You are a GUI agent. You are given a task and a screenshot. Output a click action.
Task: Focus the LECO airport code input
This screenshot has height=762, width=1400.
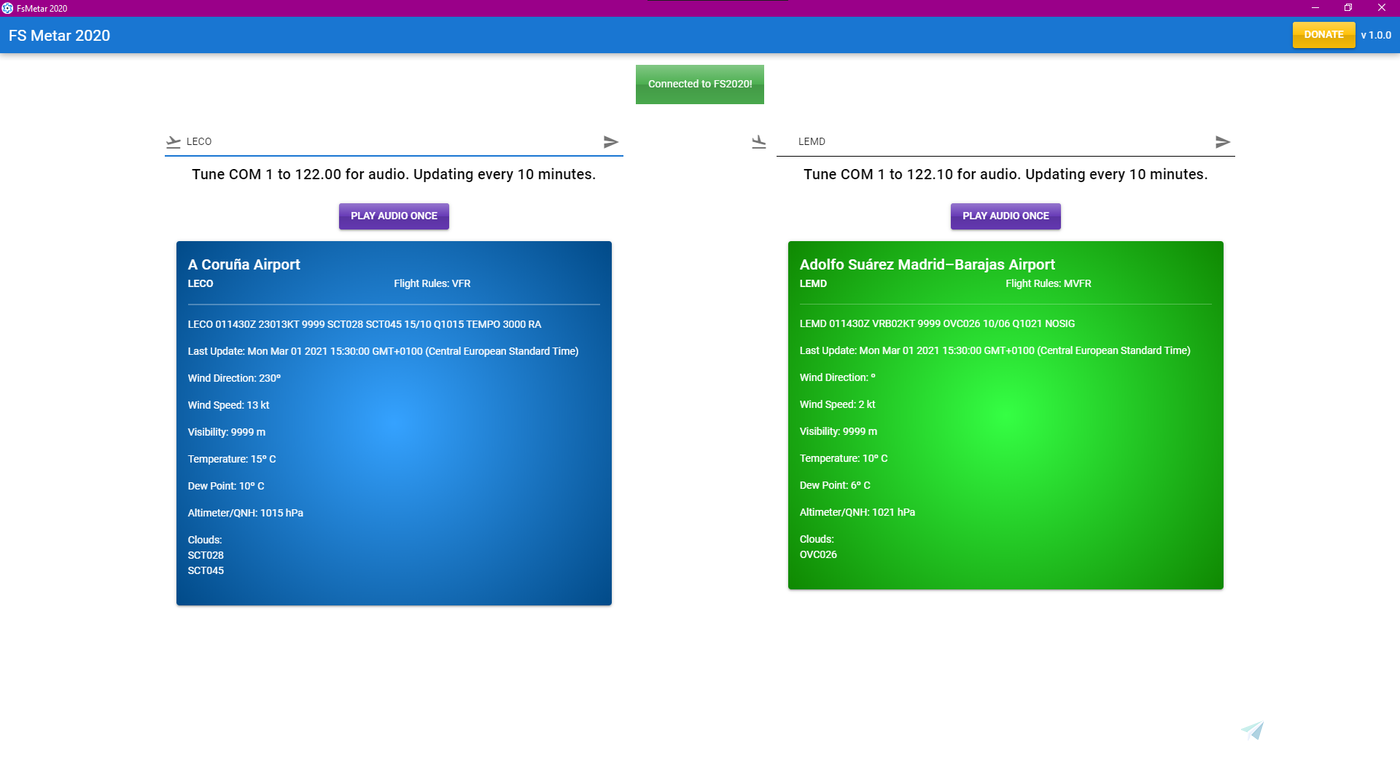(x=390, y=142)
